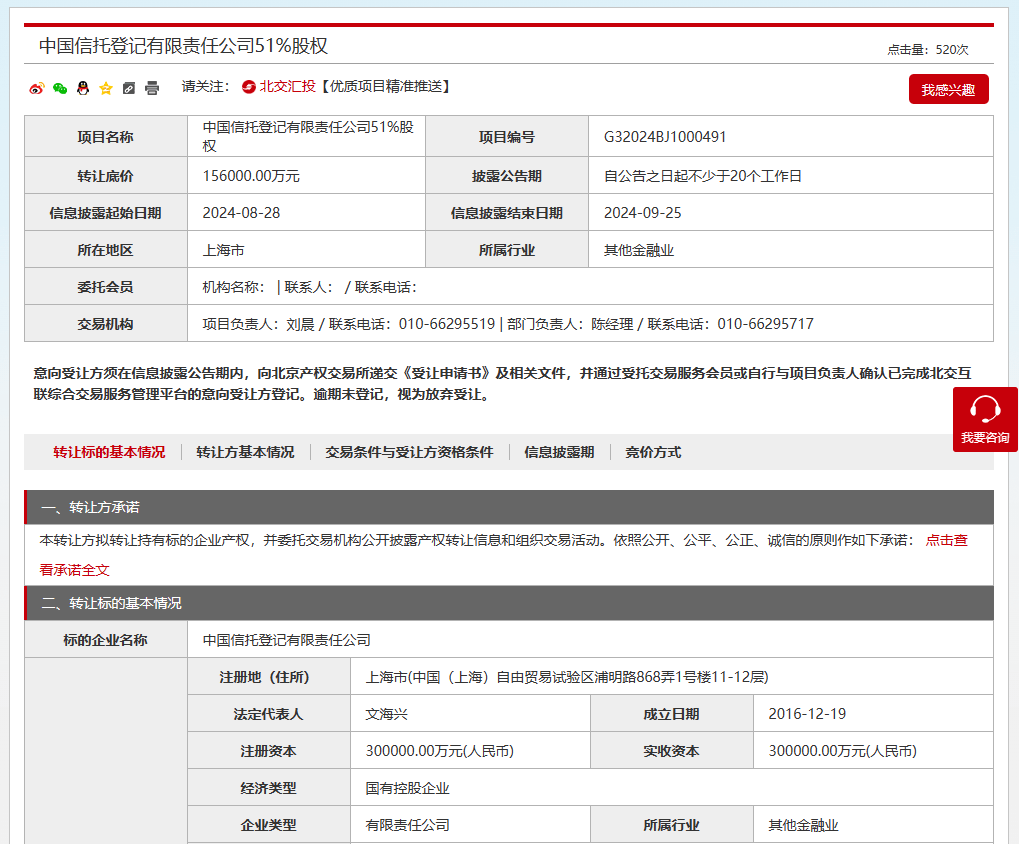The width and height of the screenshot is (1019, 844).
Task: Click the page title 中国信托登记有限责任公司51%股权
Action: pos(183,45)
